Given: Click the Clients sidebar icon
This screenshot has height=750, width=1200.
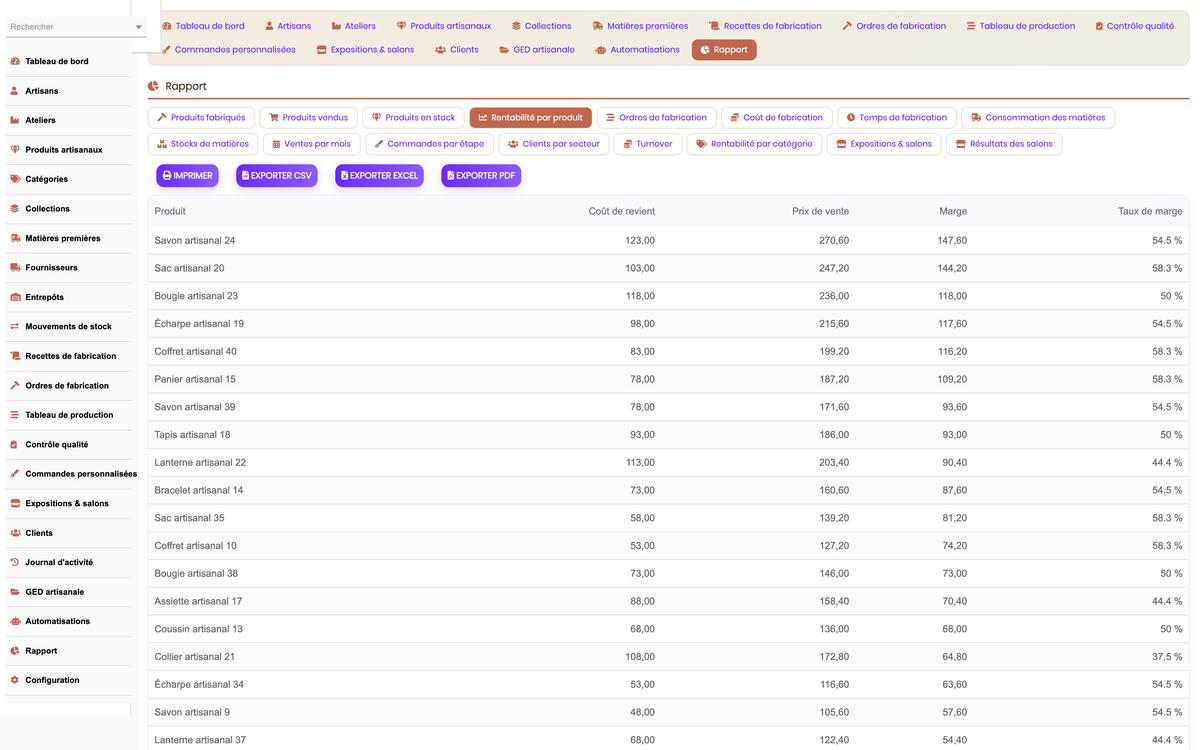Looking at the screenshot, I should click(15, 533).
